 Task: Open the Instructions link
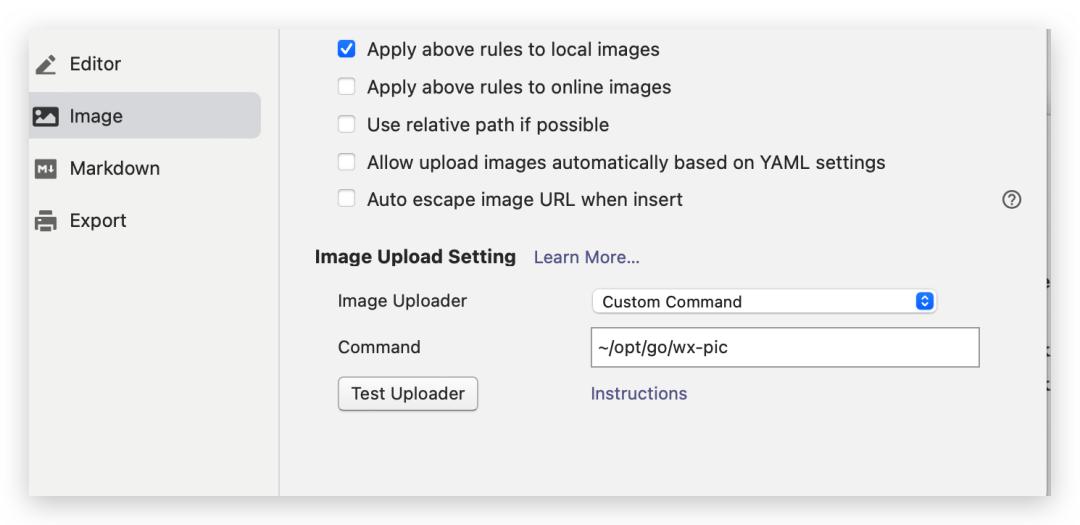(638, 393)
